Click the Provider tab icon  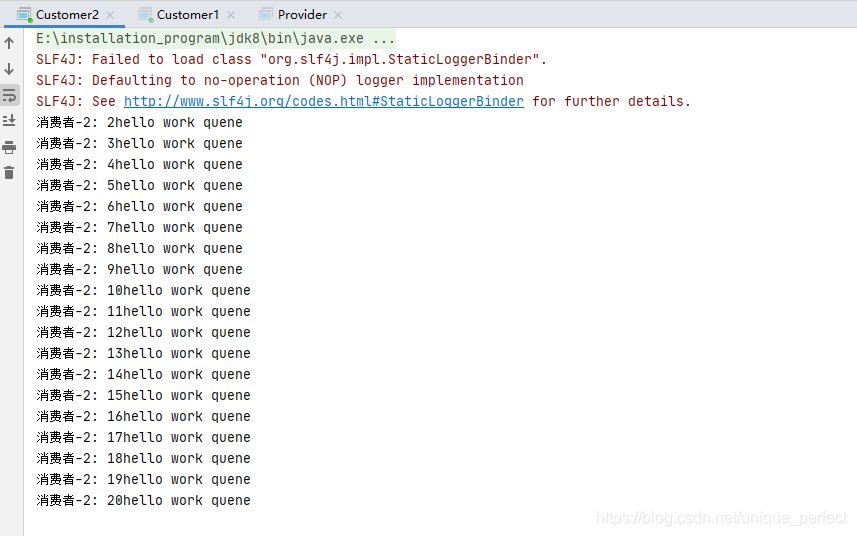266,14
